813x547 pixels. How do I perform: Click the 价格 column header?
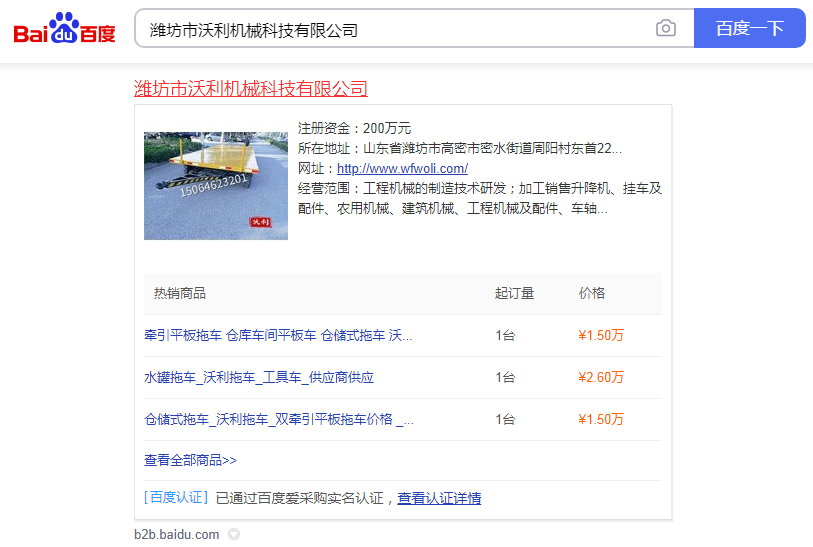click(592, 294)
